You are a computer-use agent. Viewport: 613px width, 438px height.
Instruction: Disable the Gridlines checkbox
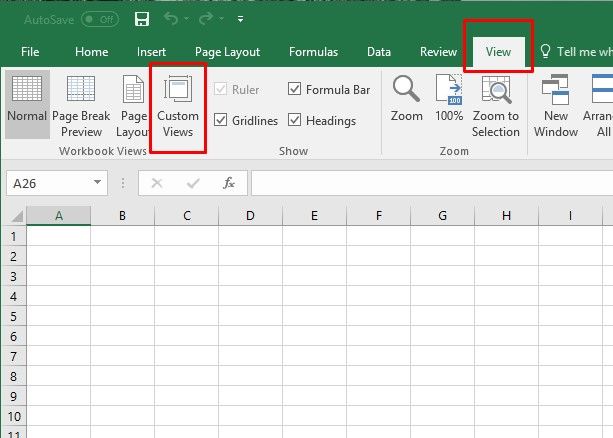(x=221, y=121)
